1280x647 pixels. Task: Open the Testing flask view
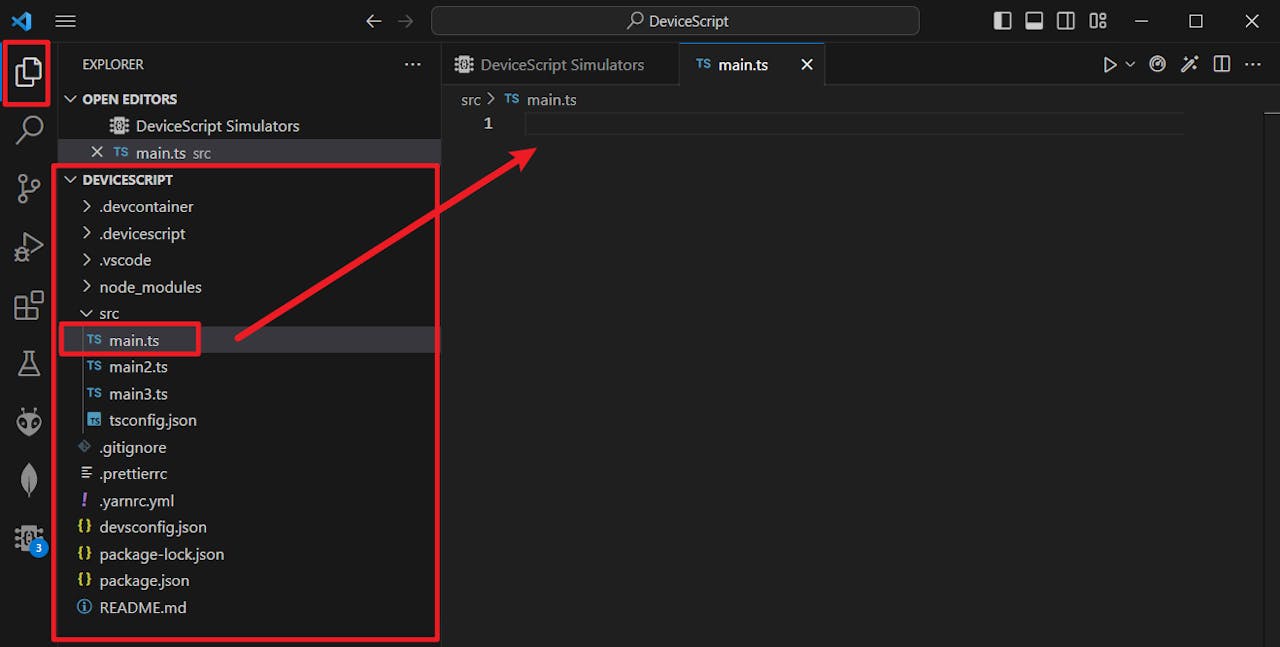coord(29,364)
